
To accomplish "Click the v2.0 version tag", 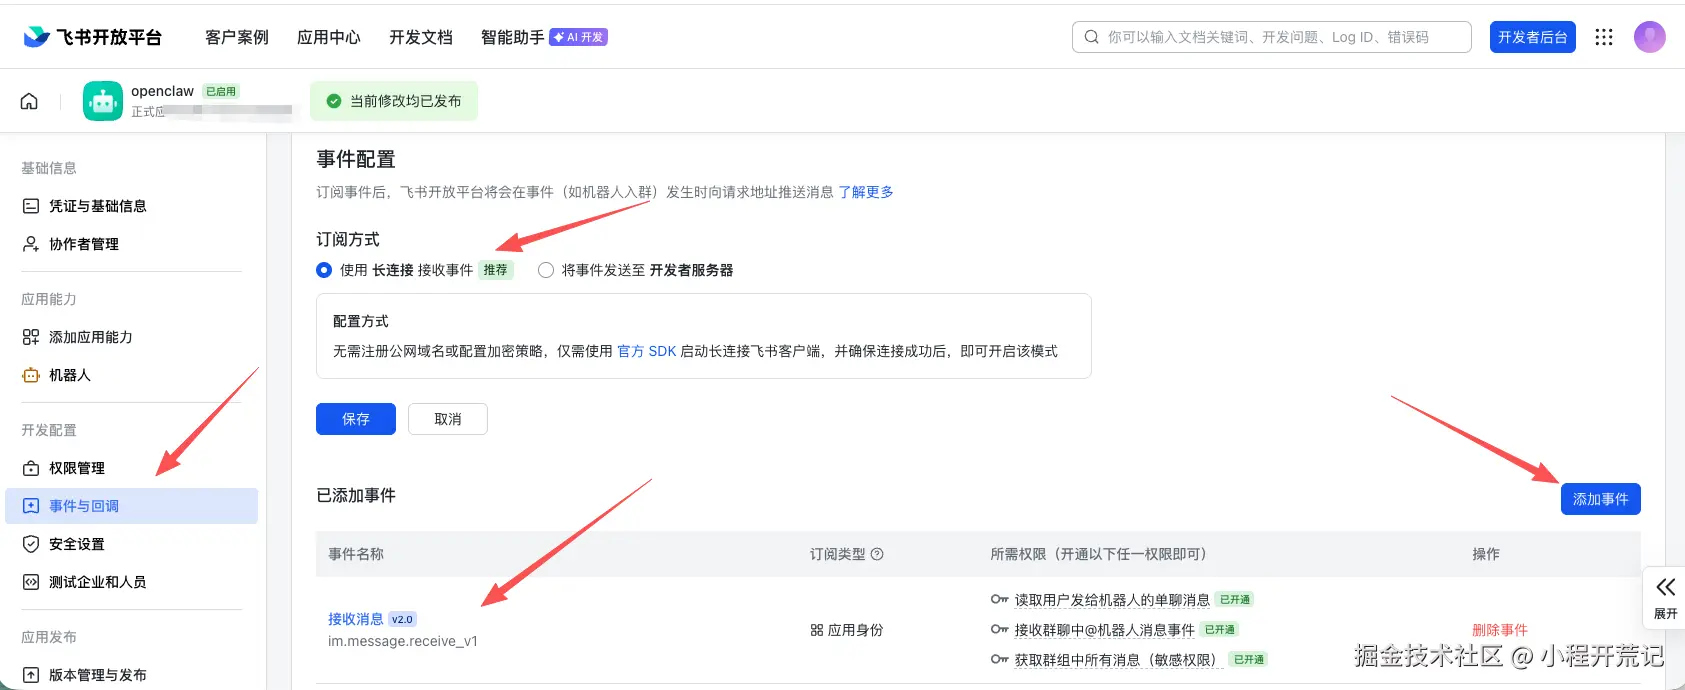I will click(402, 619).
